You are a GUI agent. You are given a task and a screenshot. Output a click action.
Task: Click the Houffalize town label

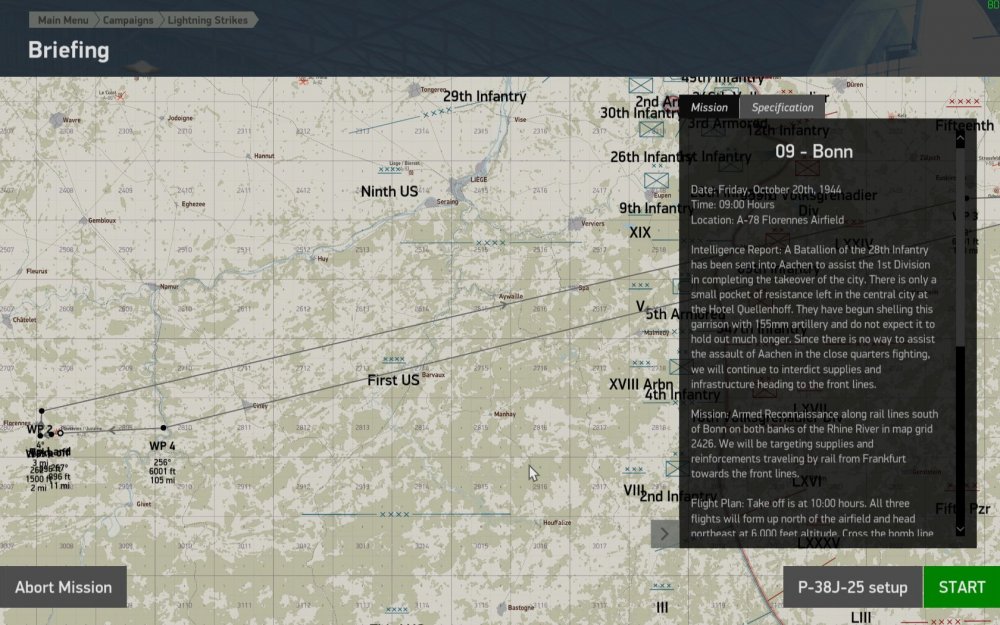[557, 522]
